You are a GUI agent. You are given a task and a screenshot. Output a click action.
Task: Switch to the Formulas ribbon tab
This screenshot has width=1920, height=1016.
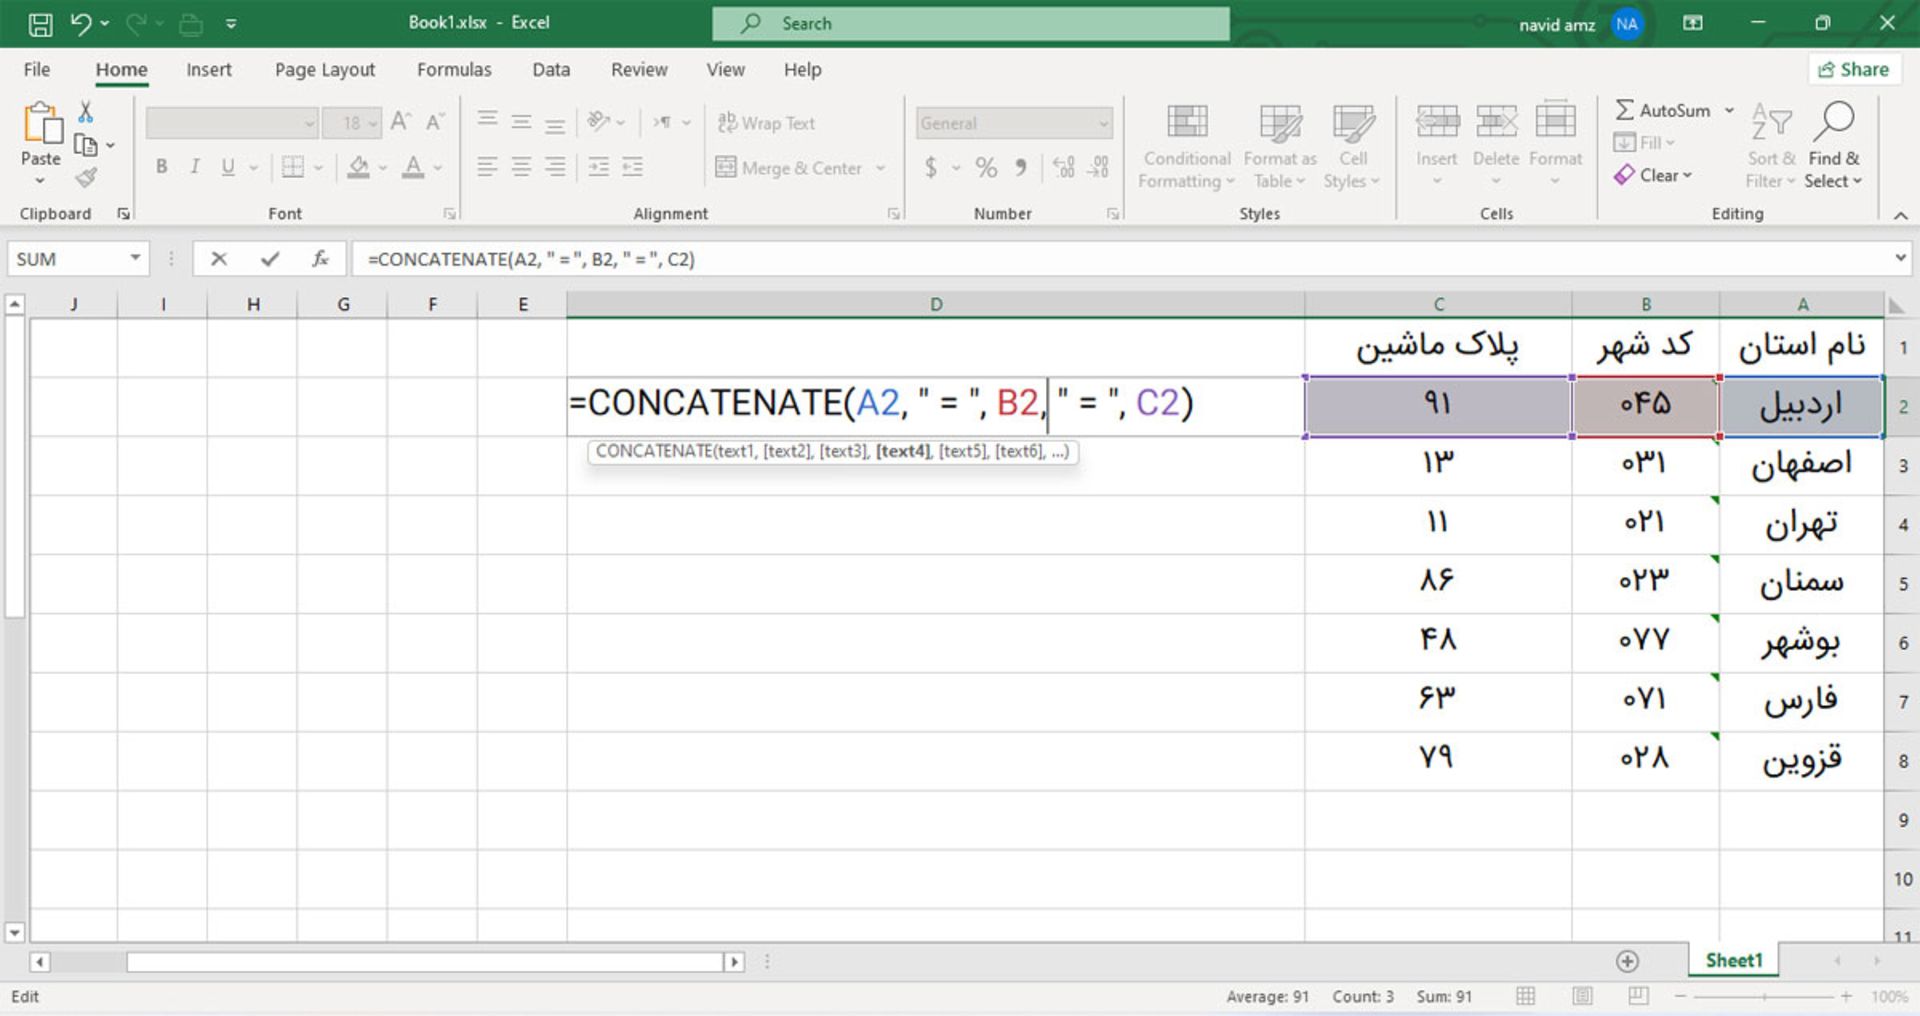(454, 69)
